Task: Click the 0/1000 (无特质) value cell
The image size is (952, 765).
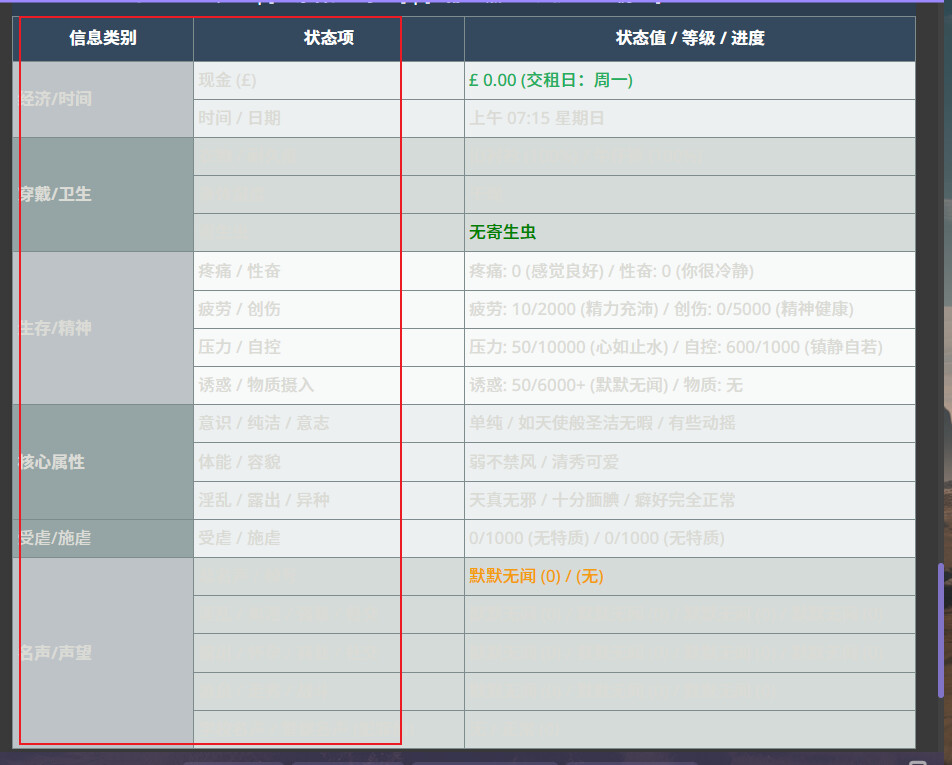Action: [x=690, y=539]
